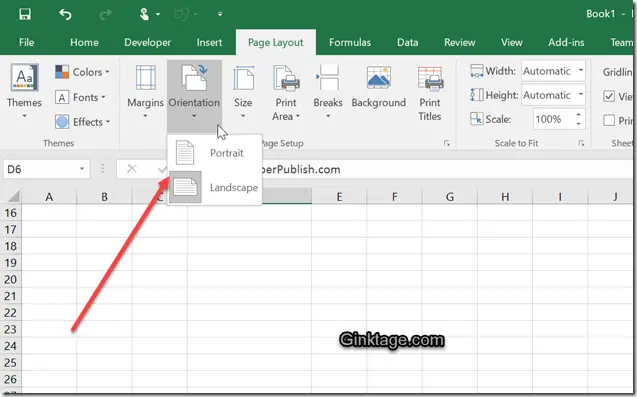The width and height of the screenshot is (637, 397).
Task: Click the Scale 100% spinner box
Action: [x=559, y=119]
